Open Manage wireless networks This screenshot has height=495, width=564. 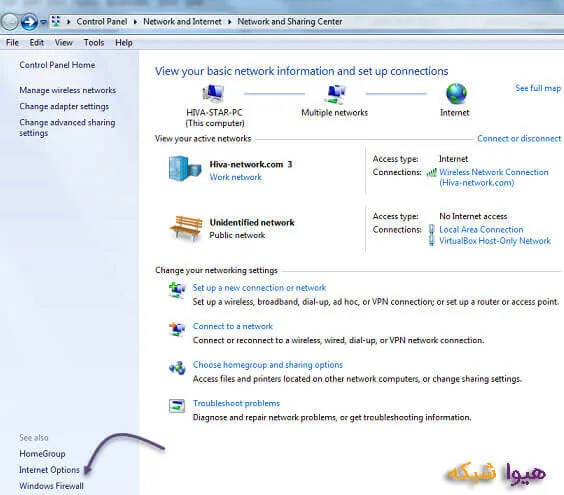tap(68, 90)
